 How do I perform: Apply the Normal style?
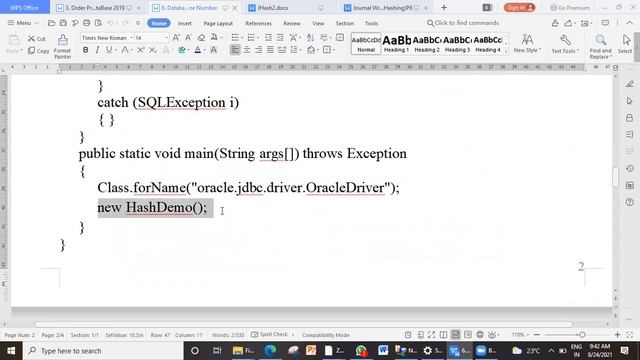(366, 44)
